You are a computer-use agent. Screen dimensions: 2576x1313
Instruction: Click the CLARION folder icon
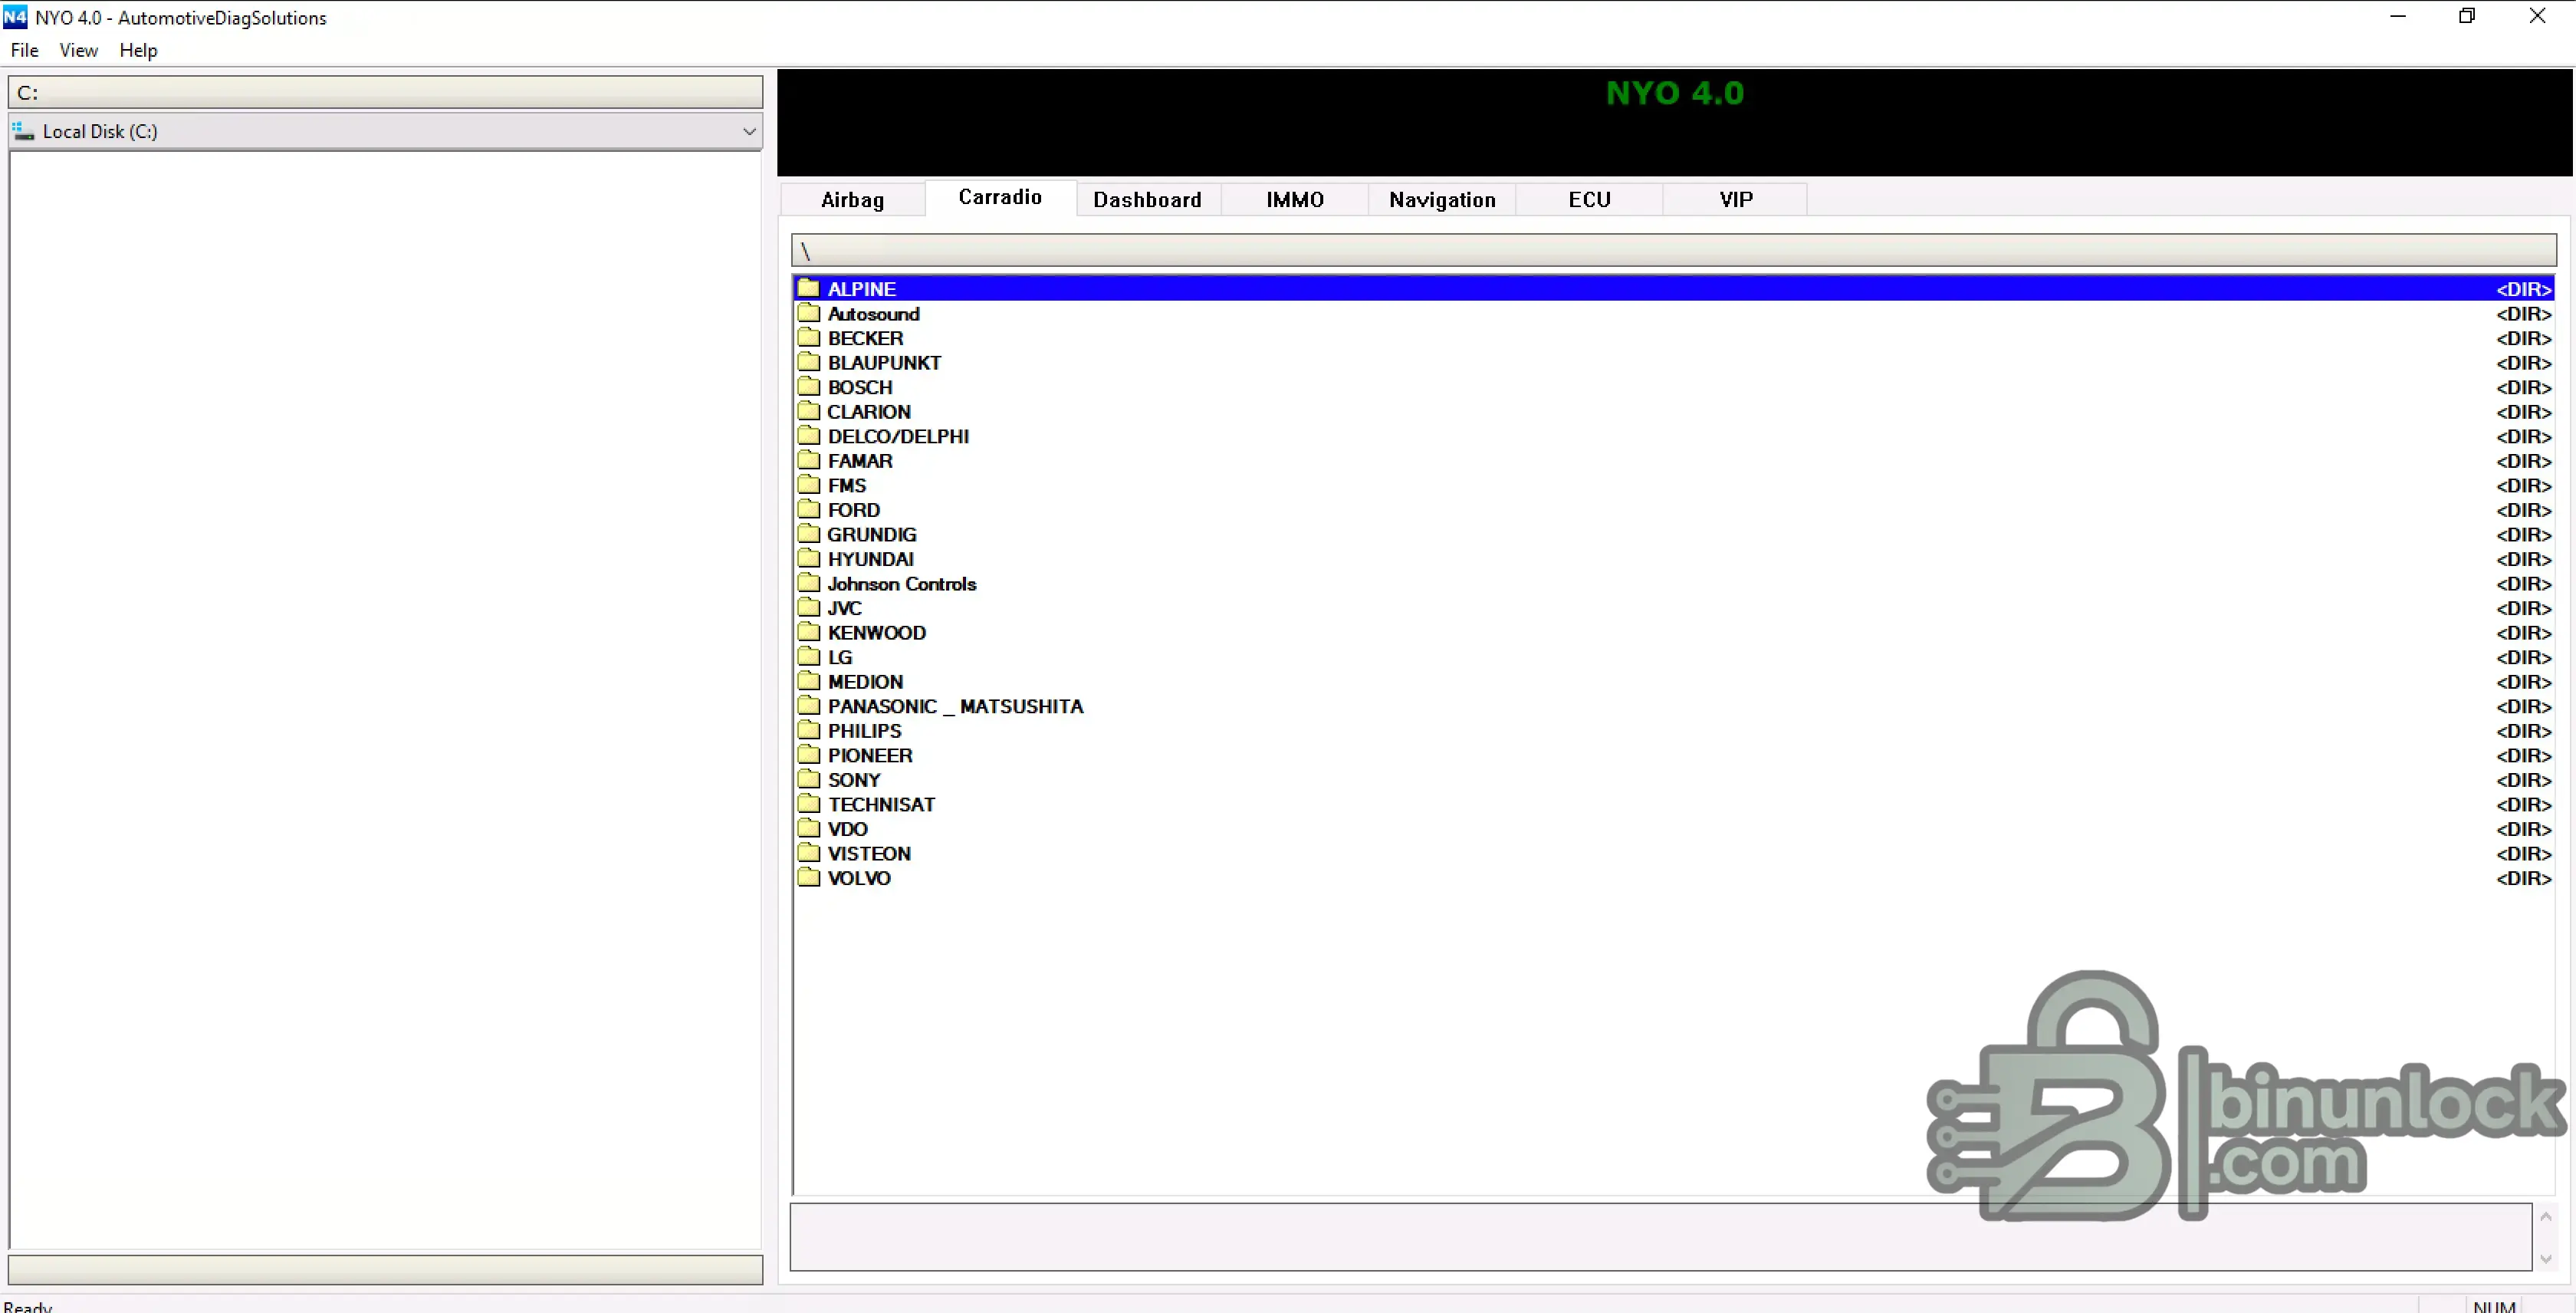click(808, 411)
